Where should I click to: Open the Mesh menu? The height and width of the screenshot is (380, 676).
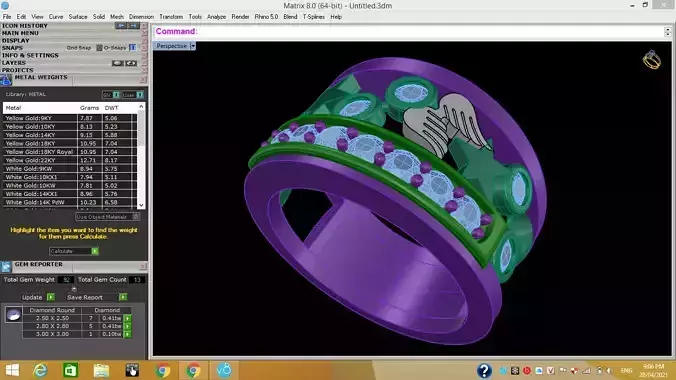pos(117,17)
